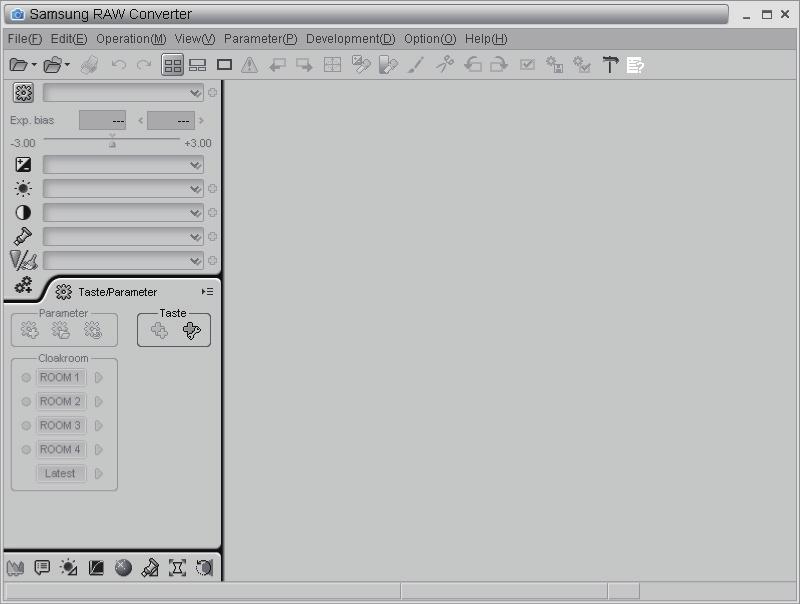800x604 pixels.
Task: Click the redo arrow in toolbar
Action: (x=144, y=65)
